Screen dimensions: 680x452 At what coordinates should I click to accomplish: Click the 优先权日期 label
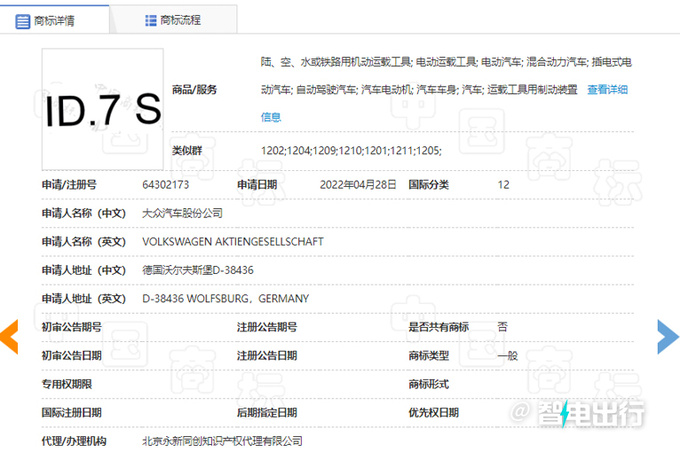click(434, 413)
